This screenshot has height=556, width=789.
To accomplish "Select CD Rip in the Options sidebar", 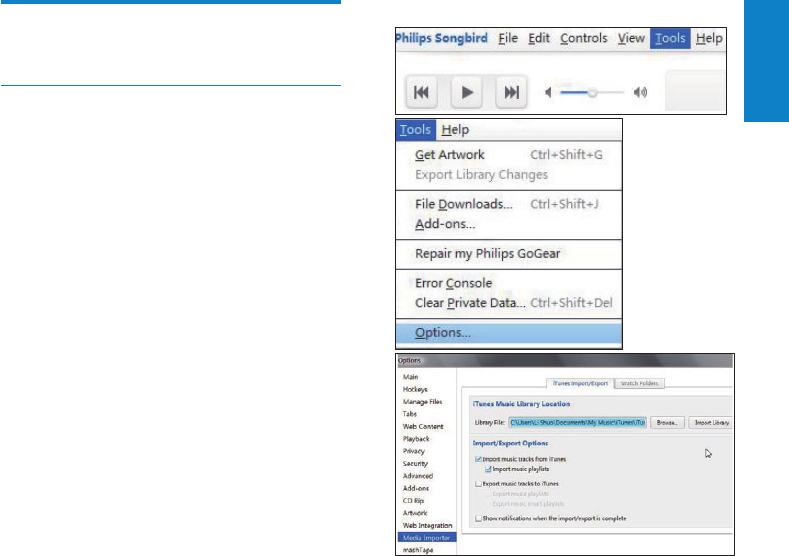I will tap(413, 501).
